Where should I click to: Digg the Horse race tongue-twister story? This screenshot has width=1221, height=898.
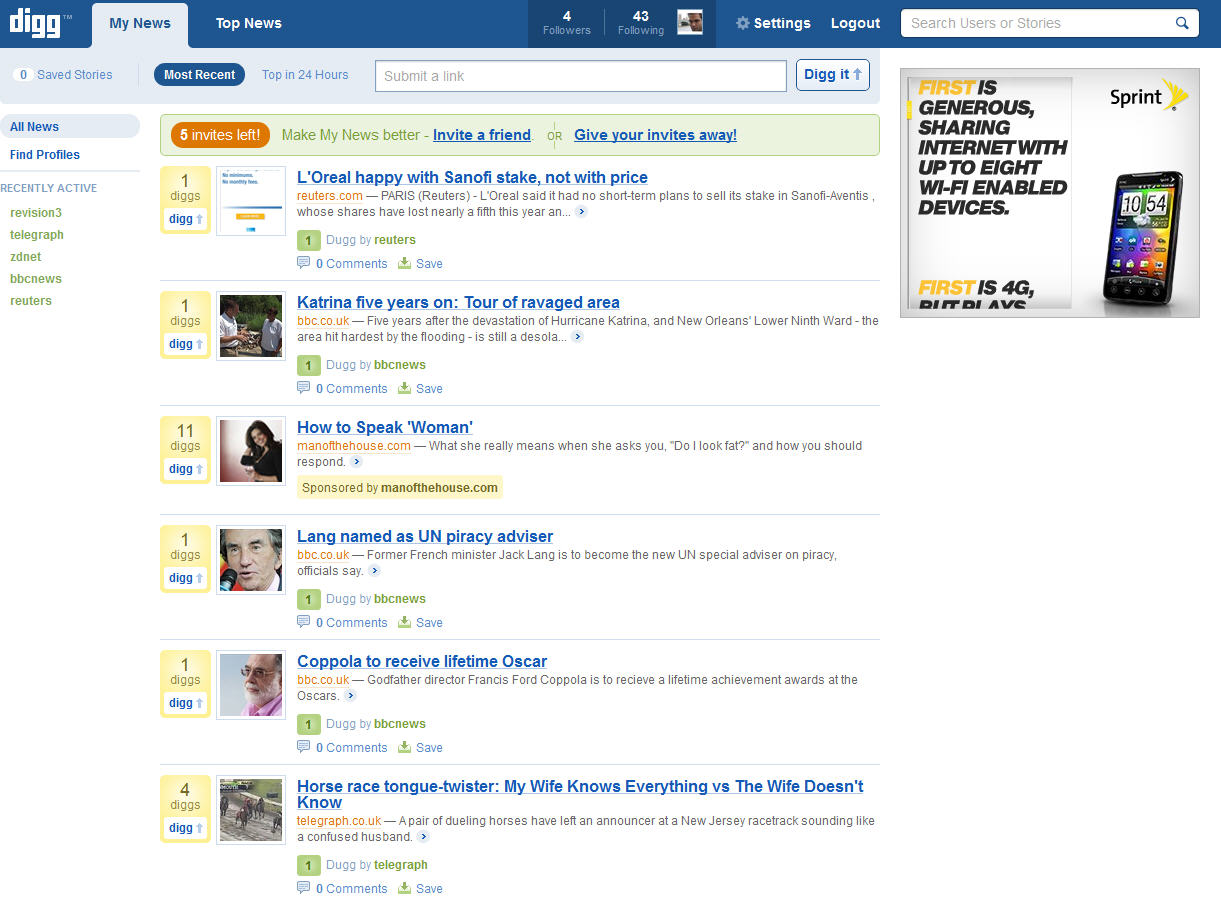[x=185, y=828]
